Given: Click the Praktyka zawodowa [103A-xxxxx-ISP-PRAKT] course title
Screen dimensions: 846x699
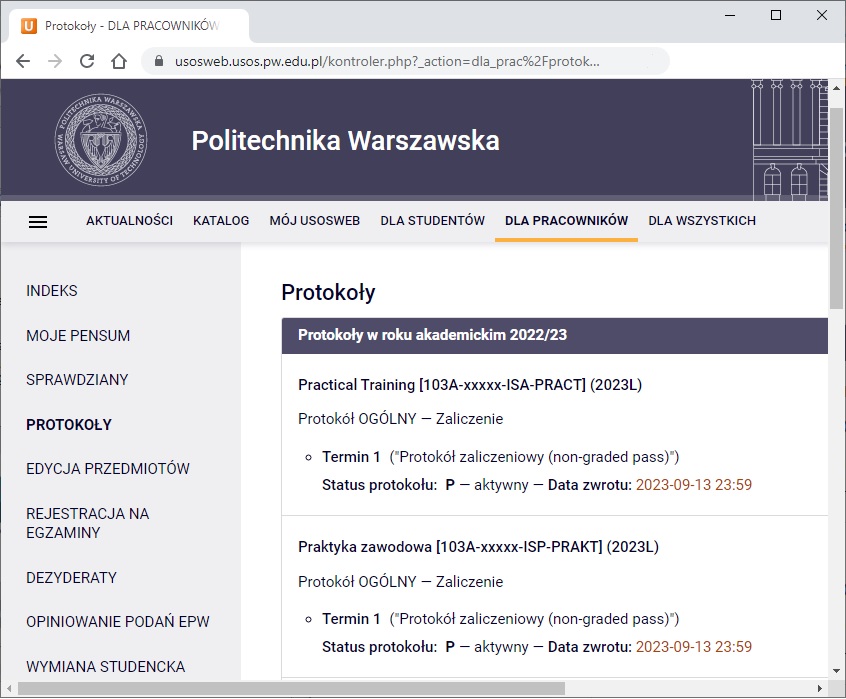Looking at the screenshot, I should click(x=478, y=547).
